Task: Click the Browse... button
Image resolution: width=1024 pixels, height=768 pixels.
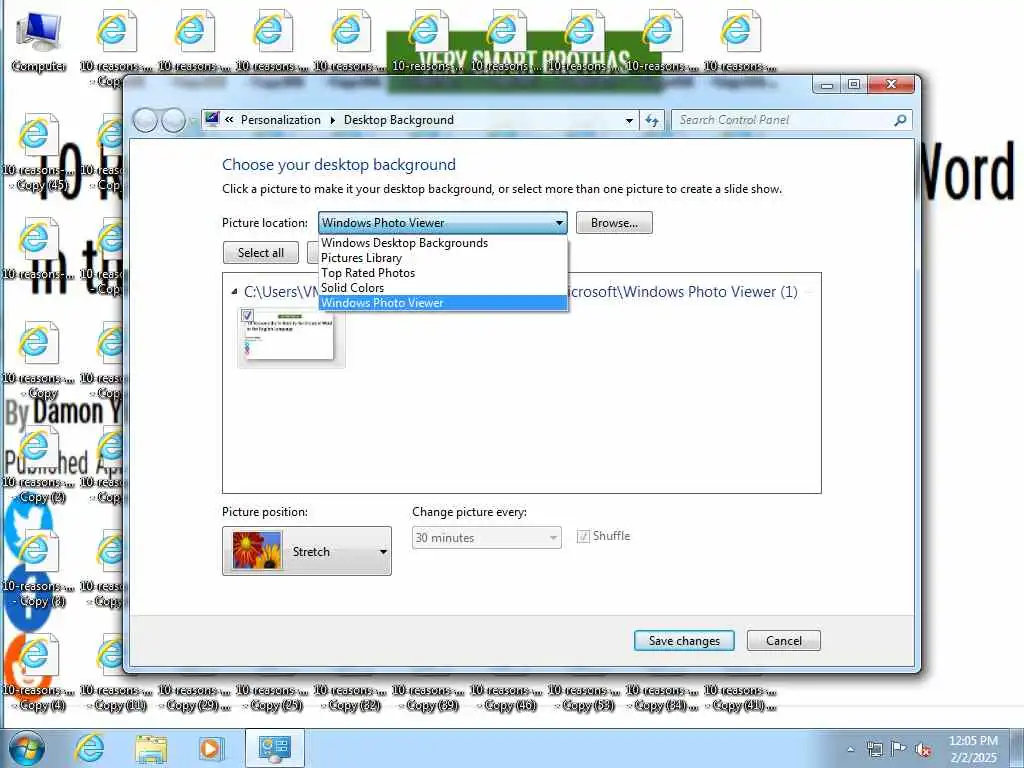Action: coord(614,223)
